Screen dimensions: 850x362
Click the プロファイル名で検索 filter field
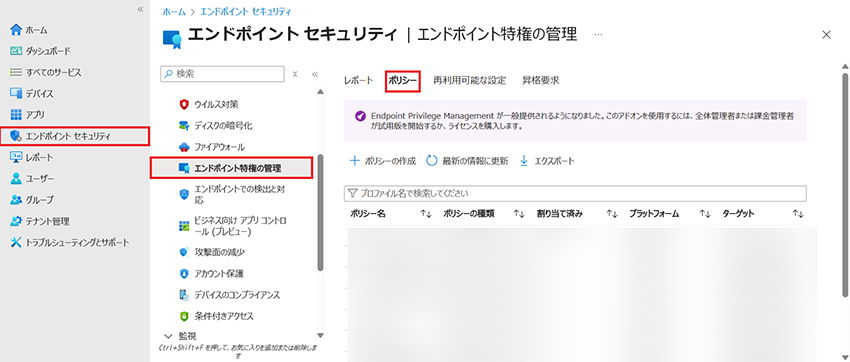[x=575, y=193]
